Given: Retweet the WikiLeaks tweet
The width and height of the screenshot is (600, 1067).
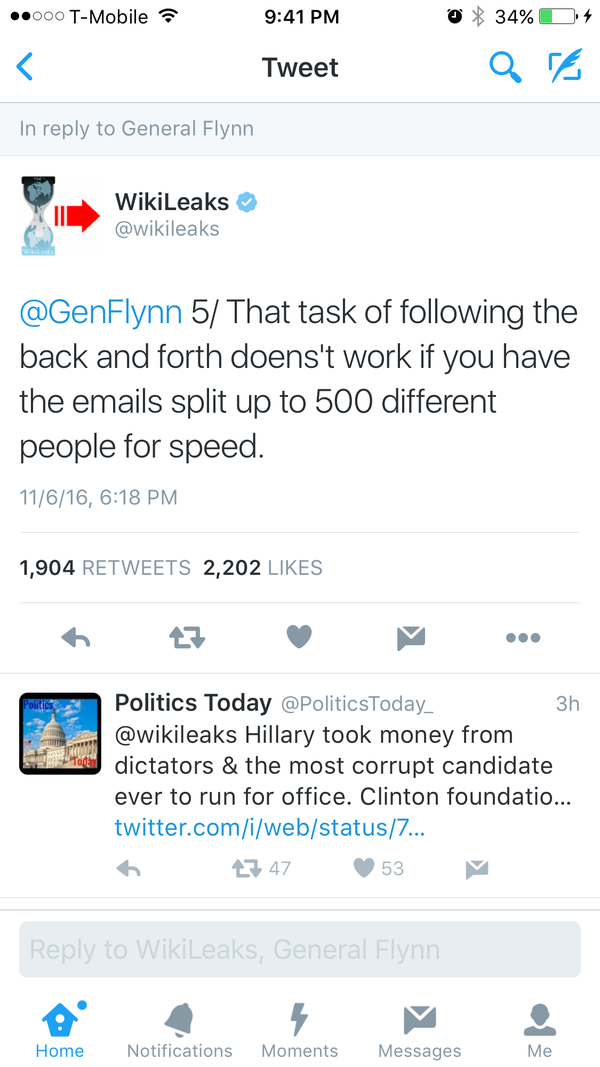Looking at the screenshot, I should (187, 637).
